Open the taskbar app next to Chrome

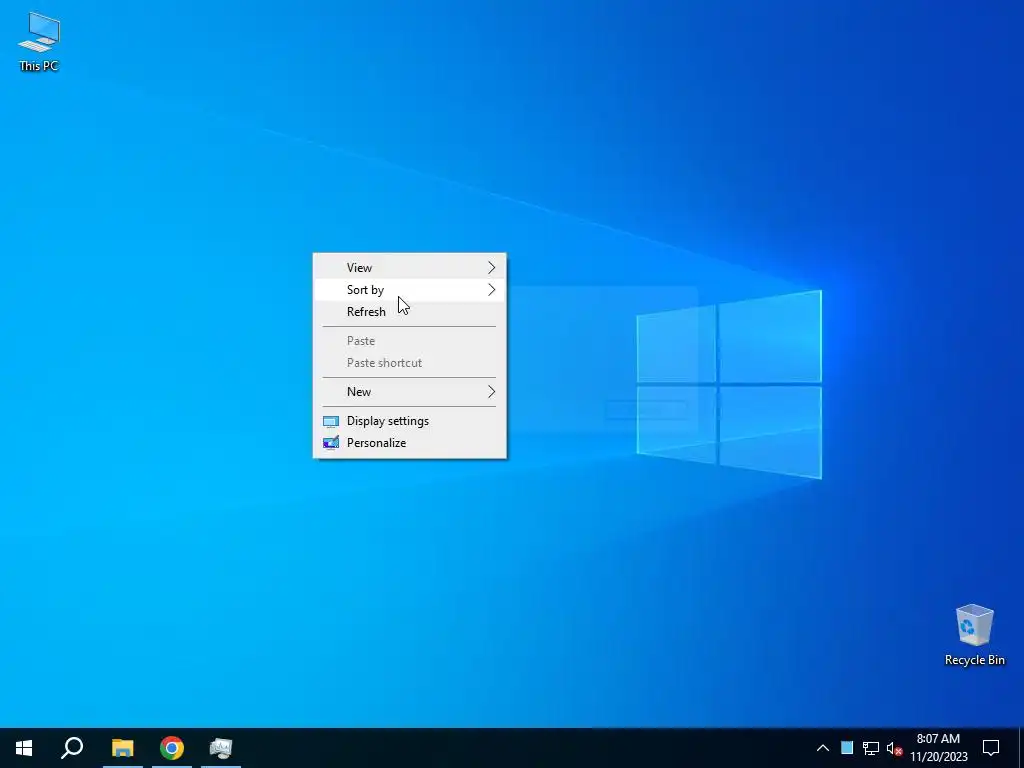pyautogui.click(x=221, y=748)
